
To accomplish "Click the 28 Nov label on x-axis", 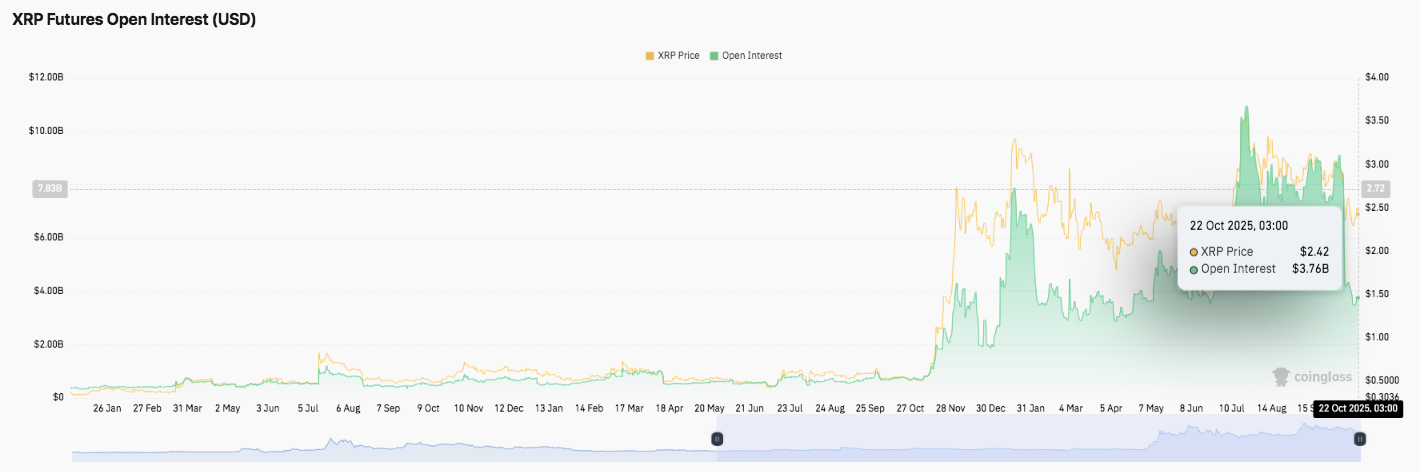I will pos(949,408).
